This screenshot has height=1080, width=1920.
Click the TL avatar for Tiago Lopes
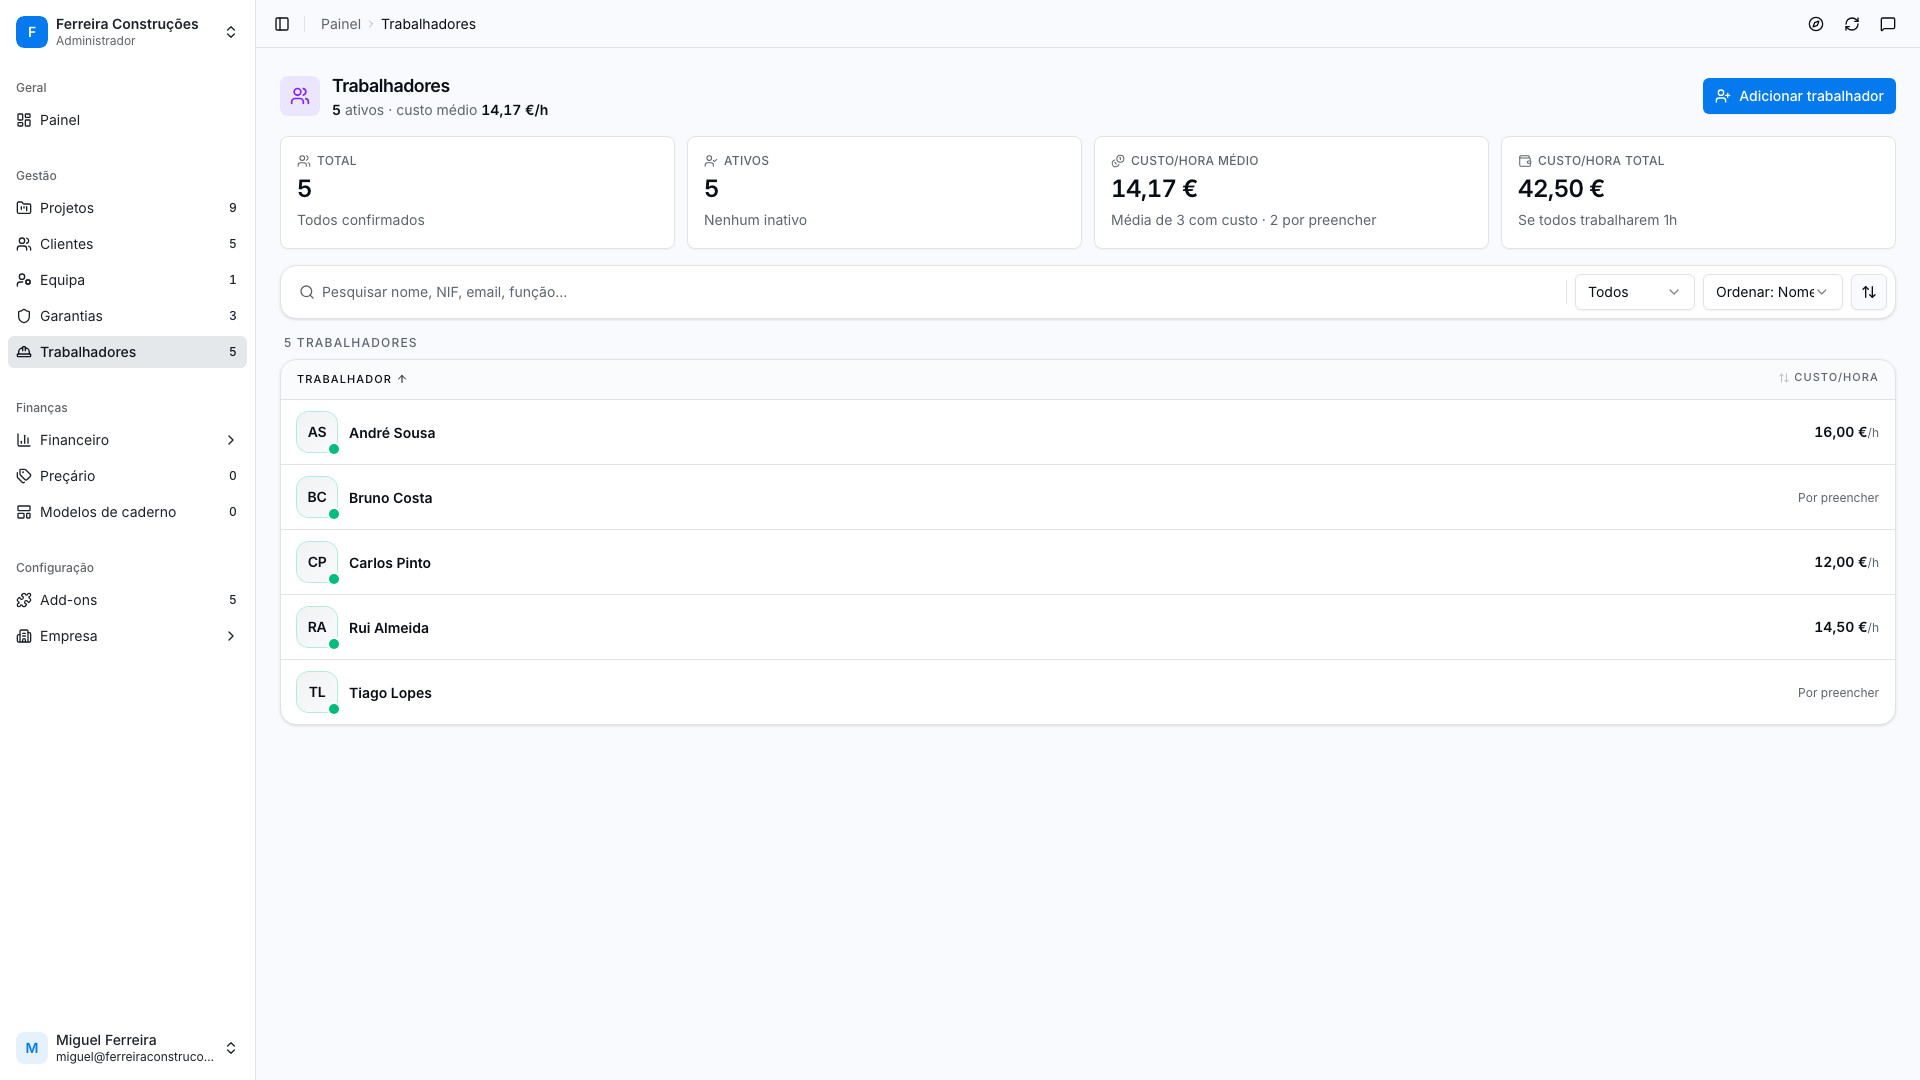317,692
